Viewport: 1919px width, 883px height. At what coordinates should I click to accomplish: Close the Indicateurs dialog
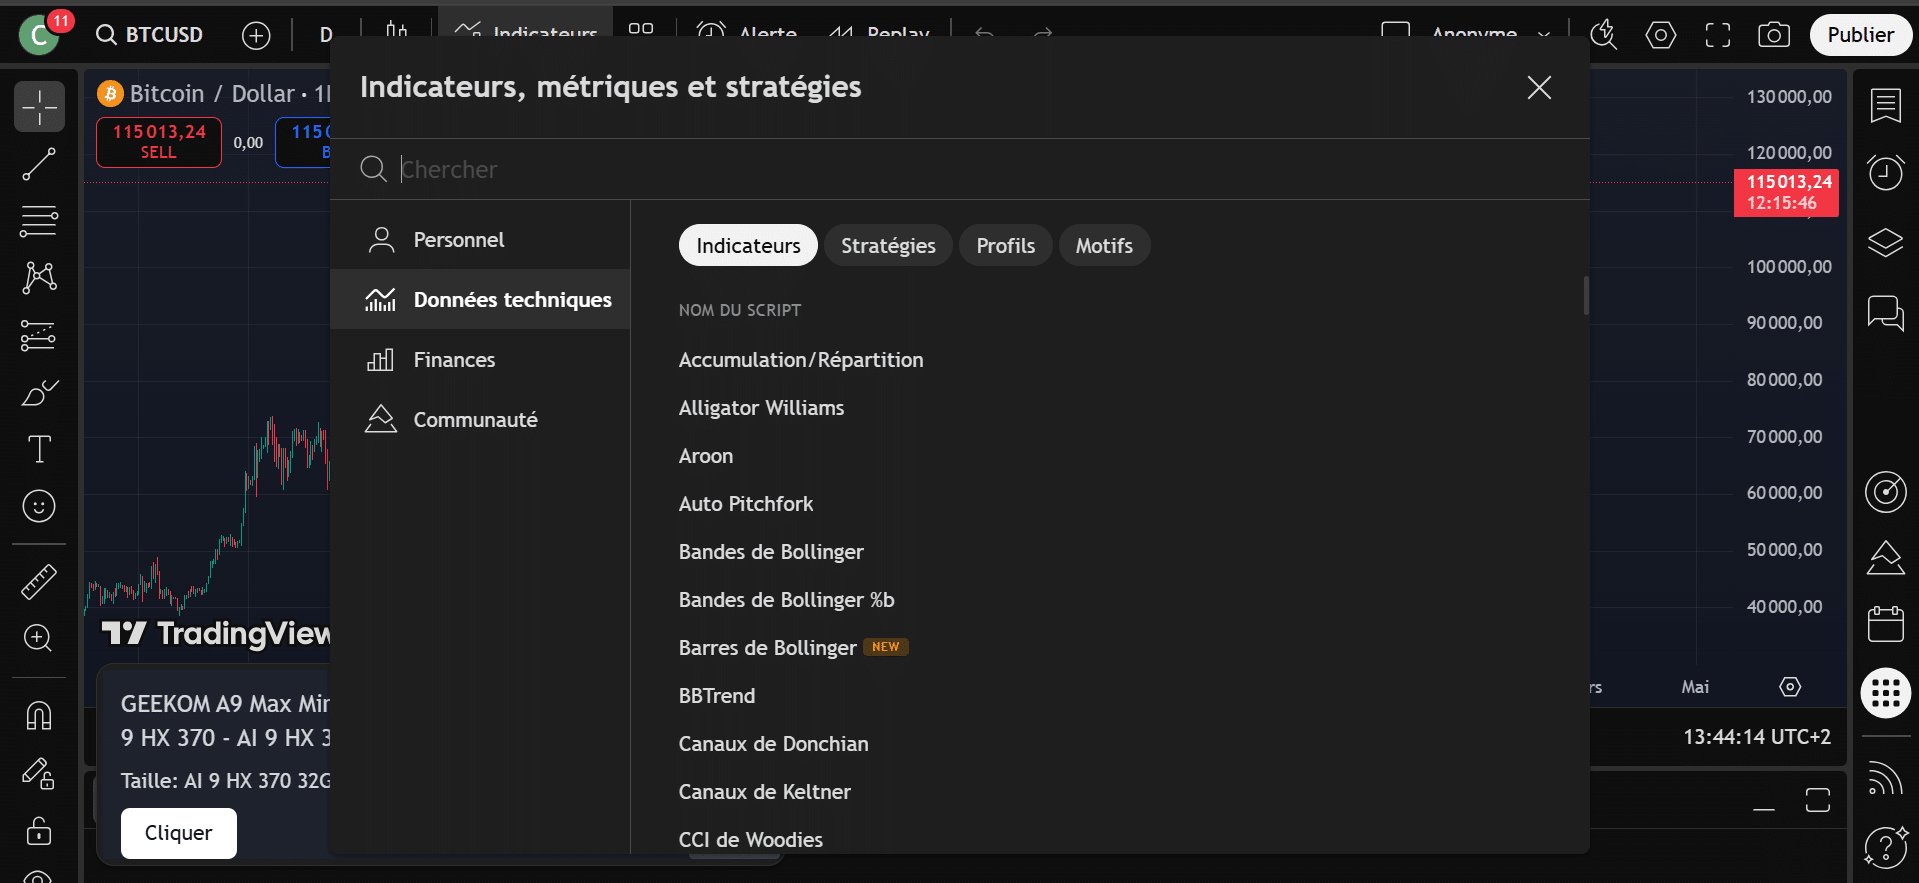1539,88
